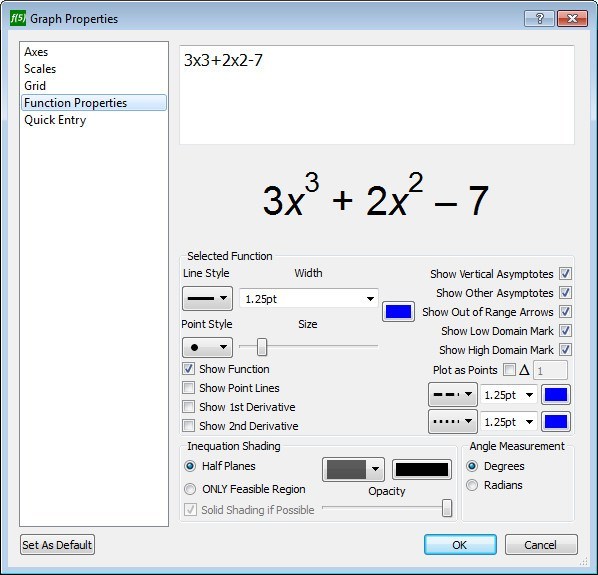Open 1st derivative 1.25pt width dropdown
Screen dimensions: 598x575
click(x=509, y=395)
